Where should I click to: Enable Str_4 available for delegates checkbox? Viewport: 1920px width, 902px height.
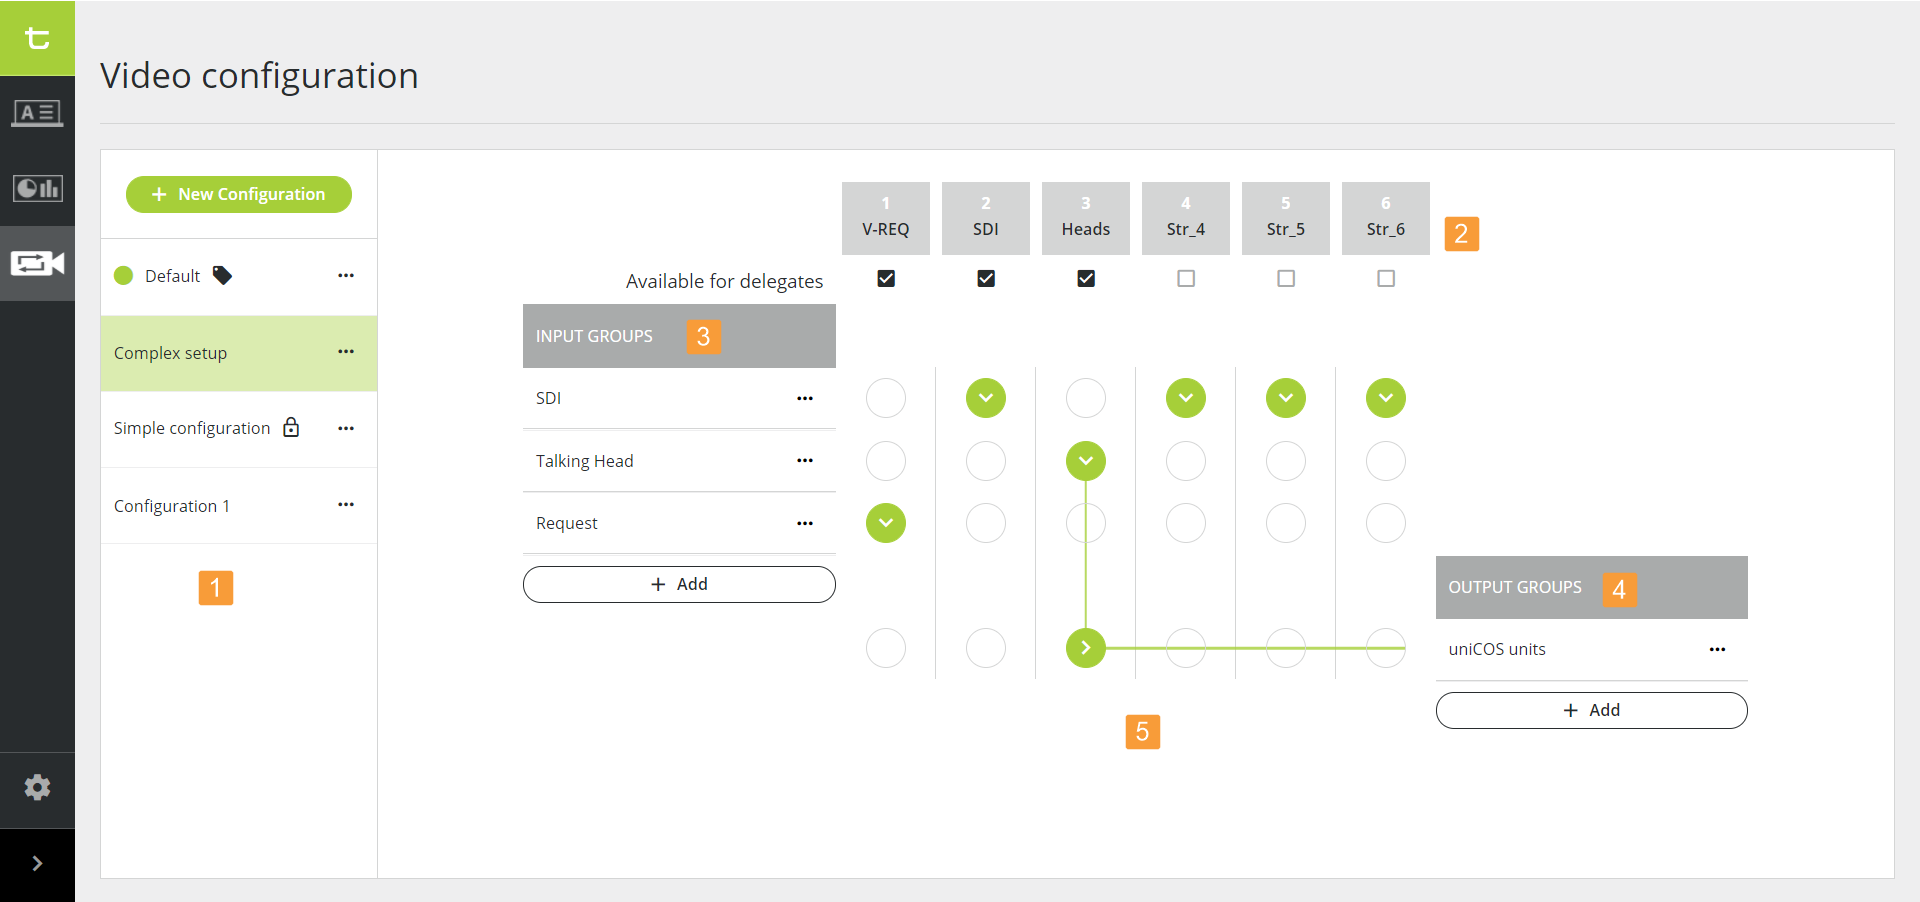tap(1186, 279)
